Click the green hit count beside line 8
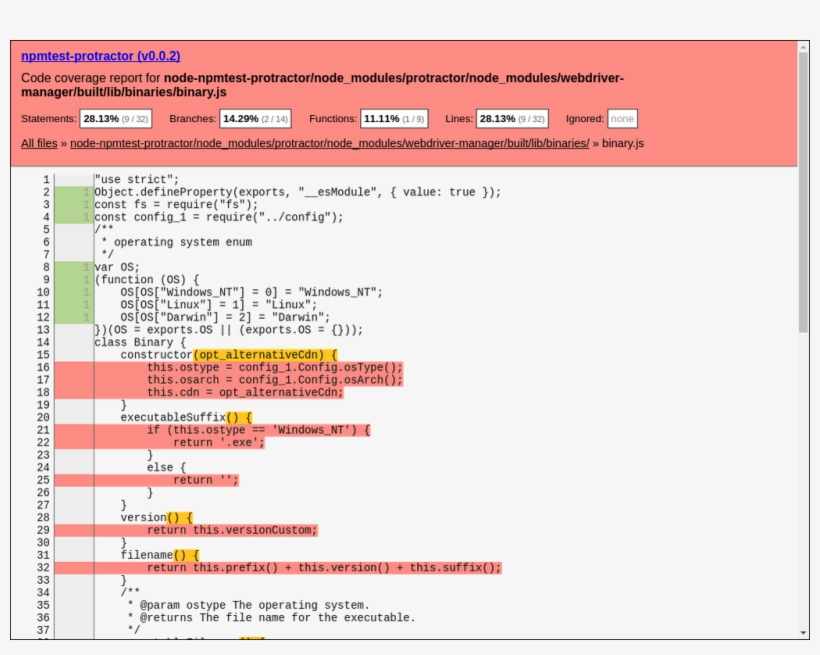The width and height of the screenshot is (820, 655). 87,267
